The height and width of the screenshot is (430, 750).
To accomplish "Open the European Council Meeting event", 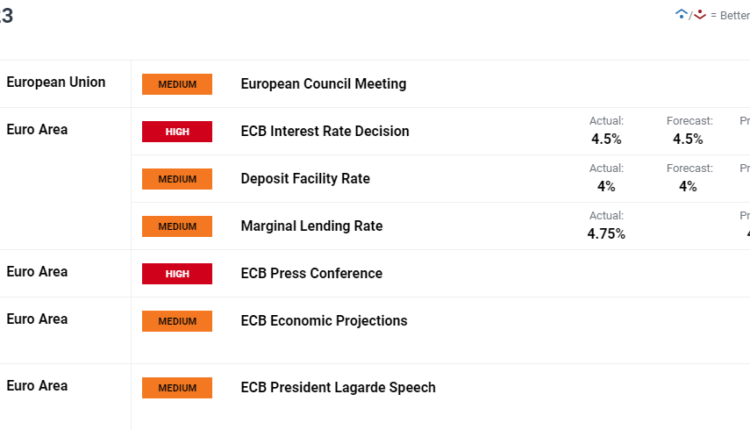I will tap(323, 84).
